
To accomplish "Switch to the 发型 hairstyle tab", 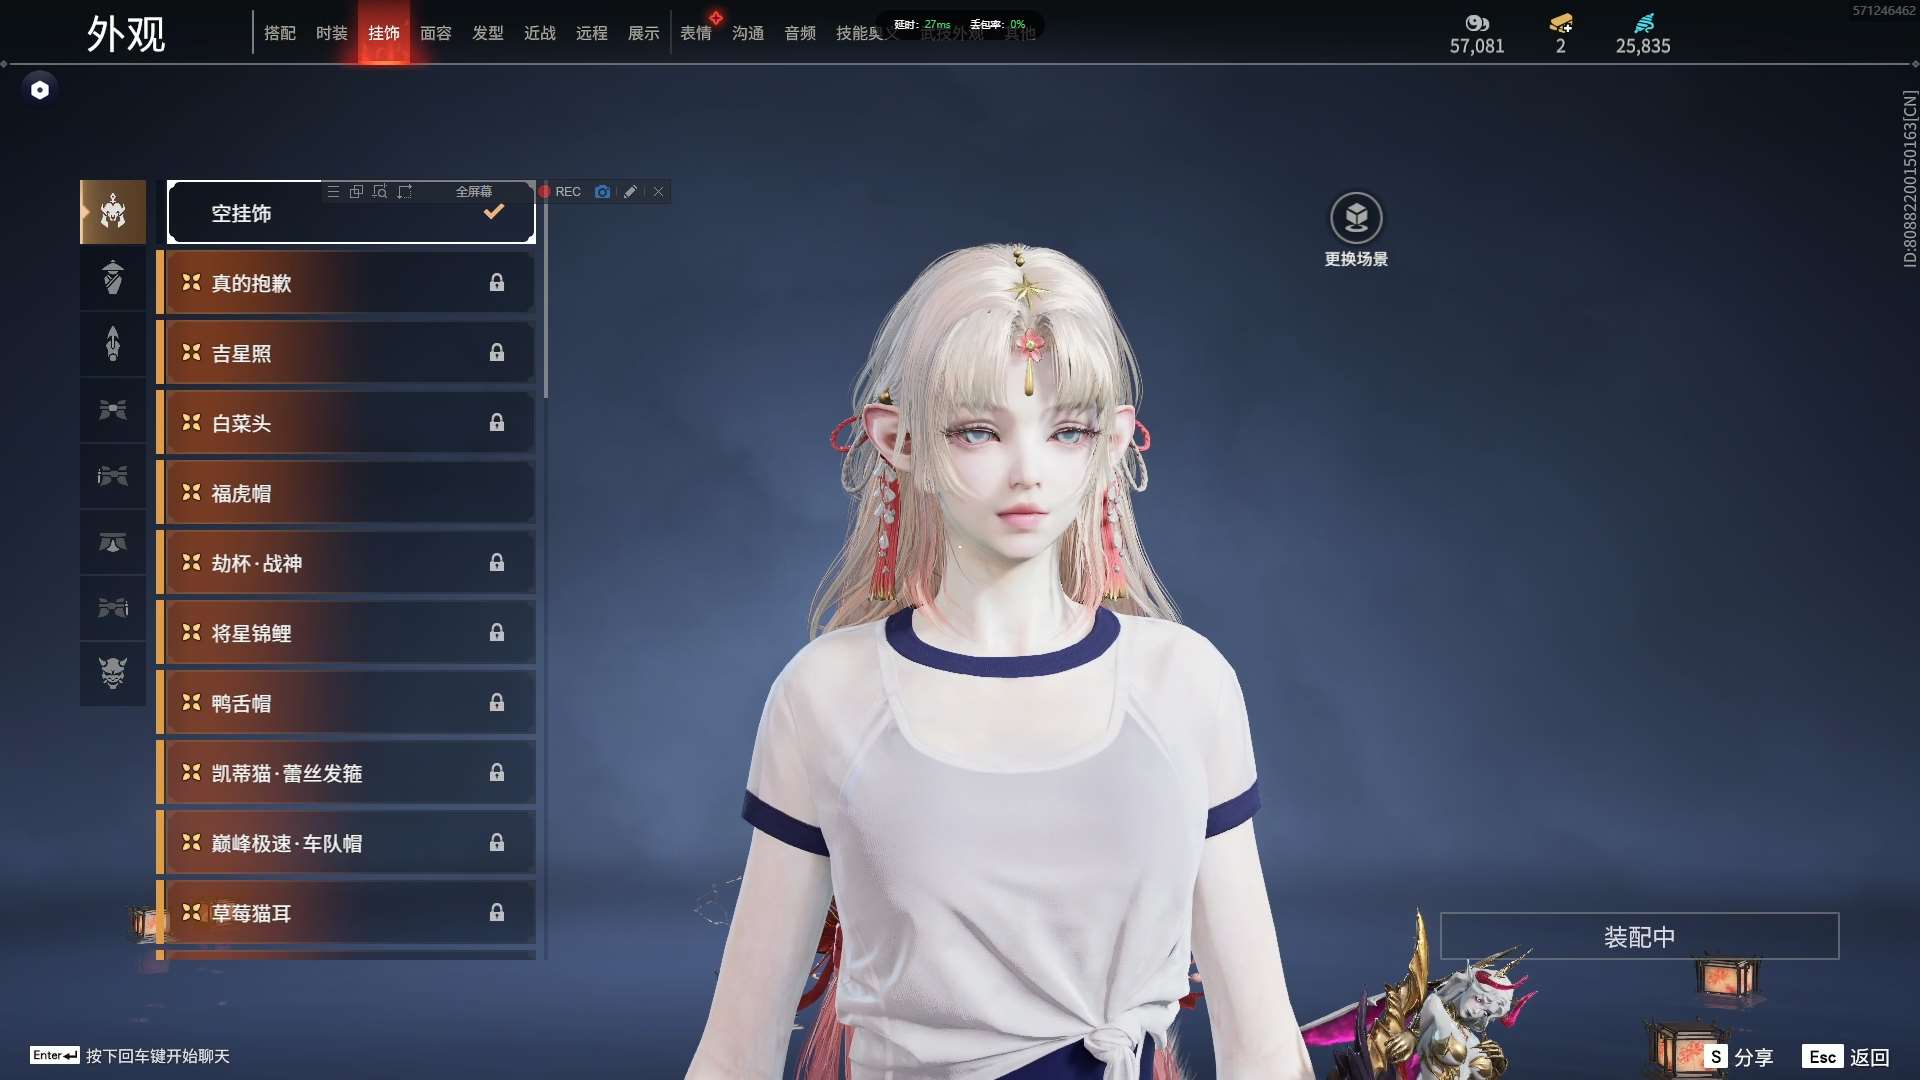I will pyautogui.click(x=488, y=34).
